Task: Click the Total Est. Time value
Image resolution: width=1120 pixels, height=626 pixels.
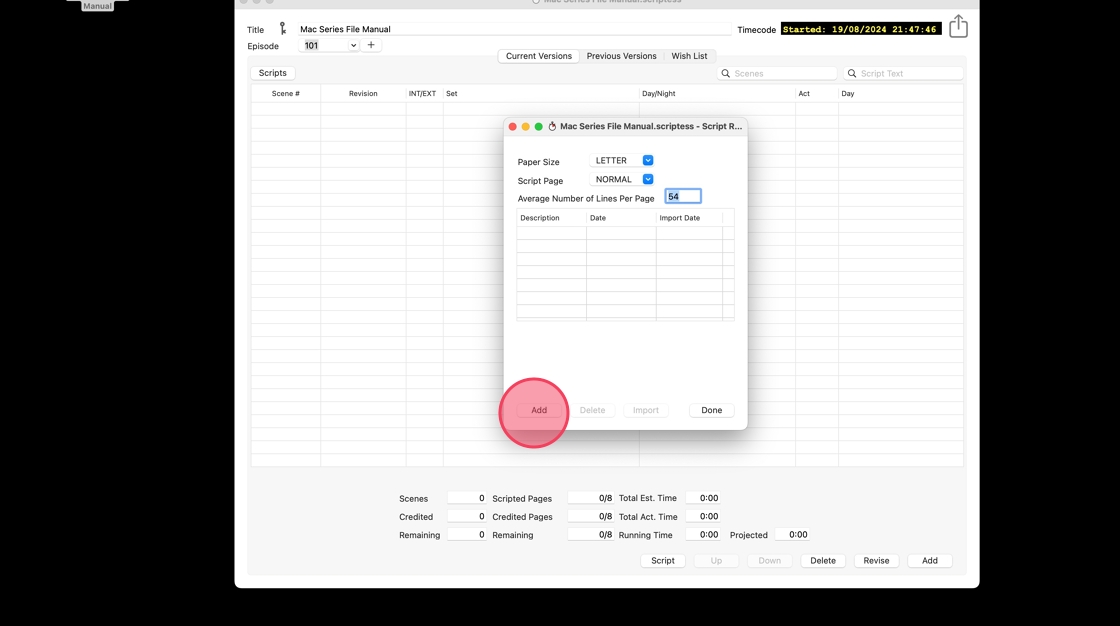Action: [704, 498]
